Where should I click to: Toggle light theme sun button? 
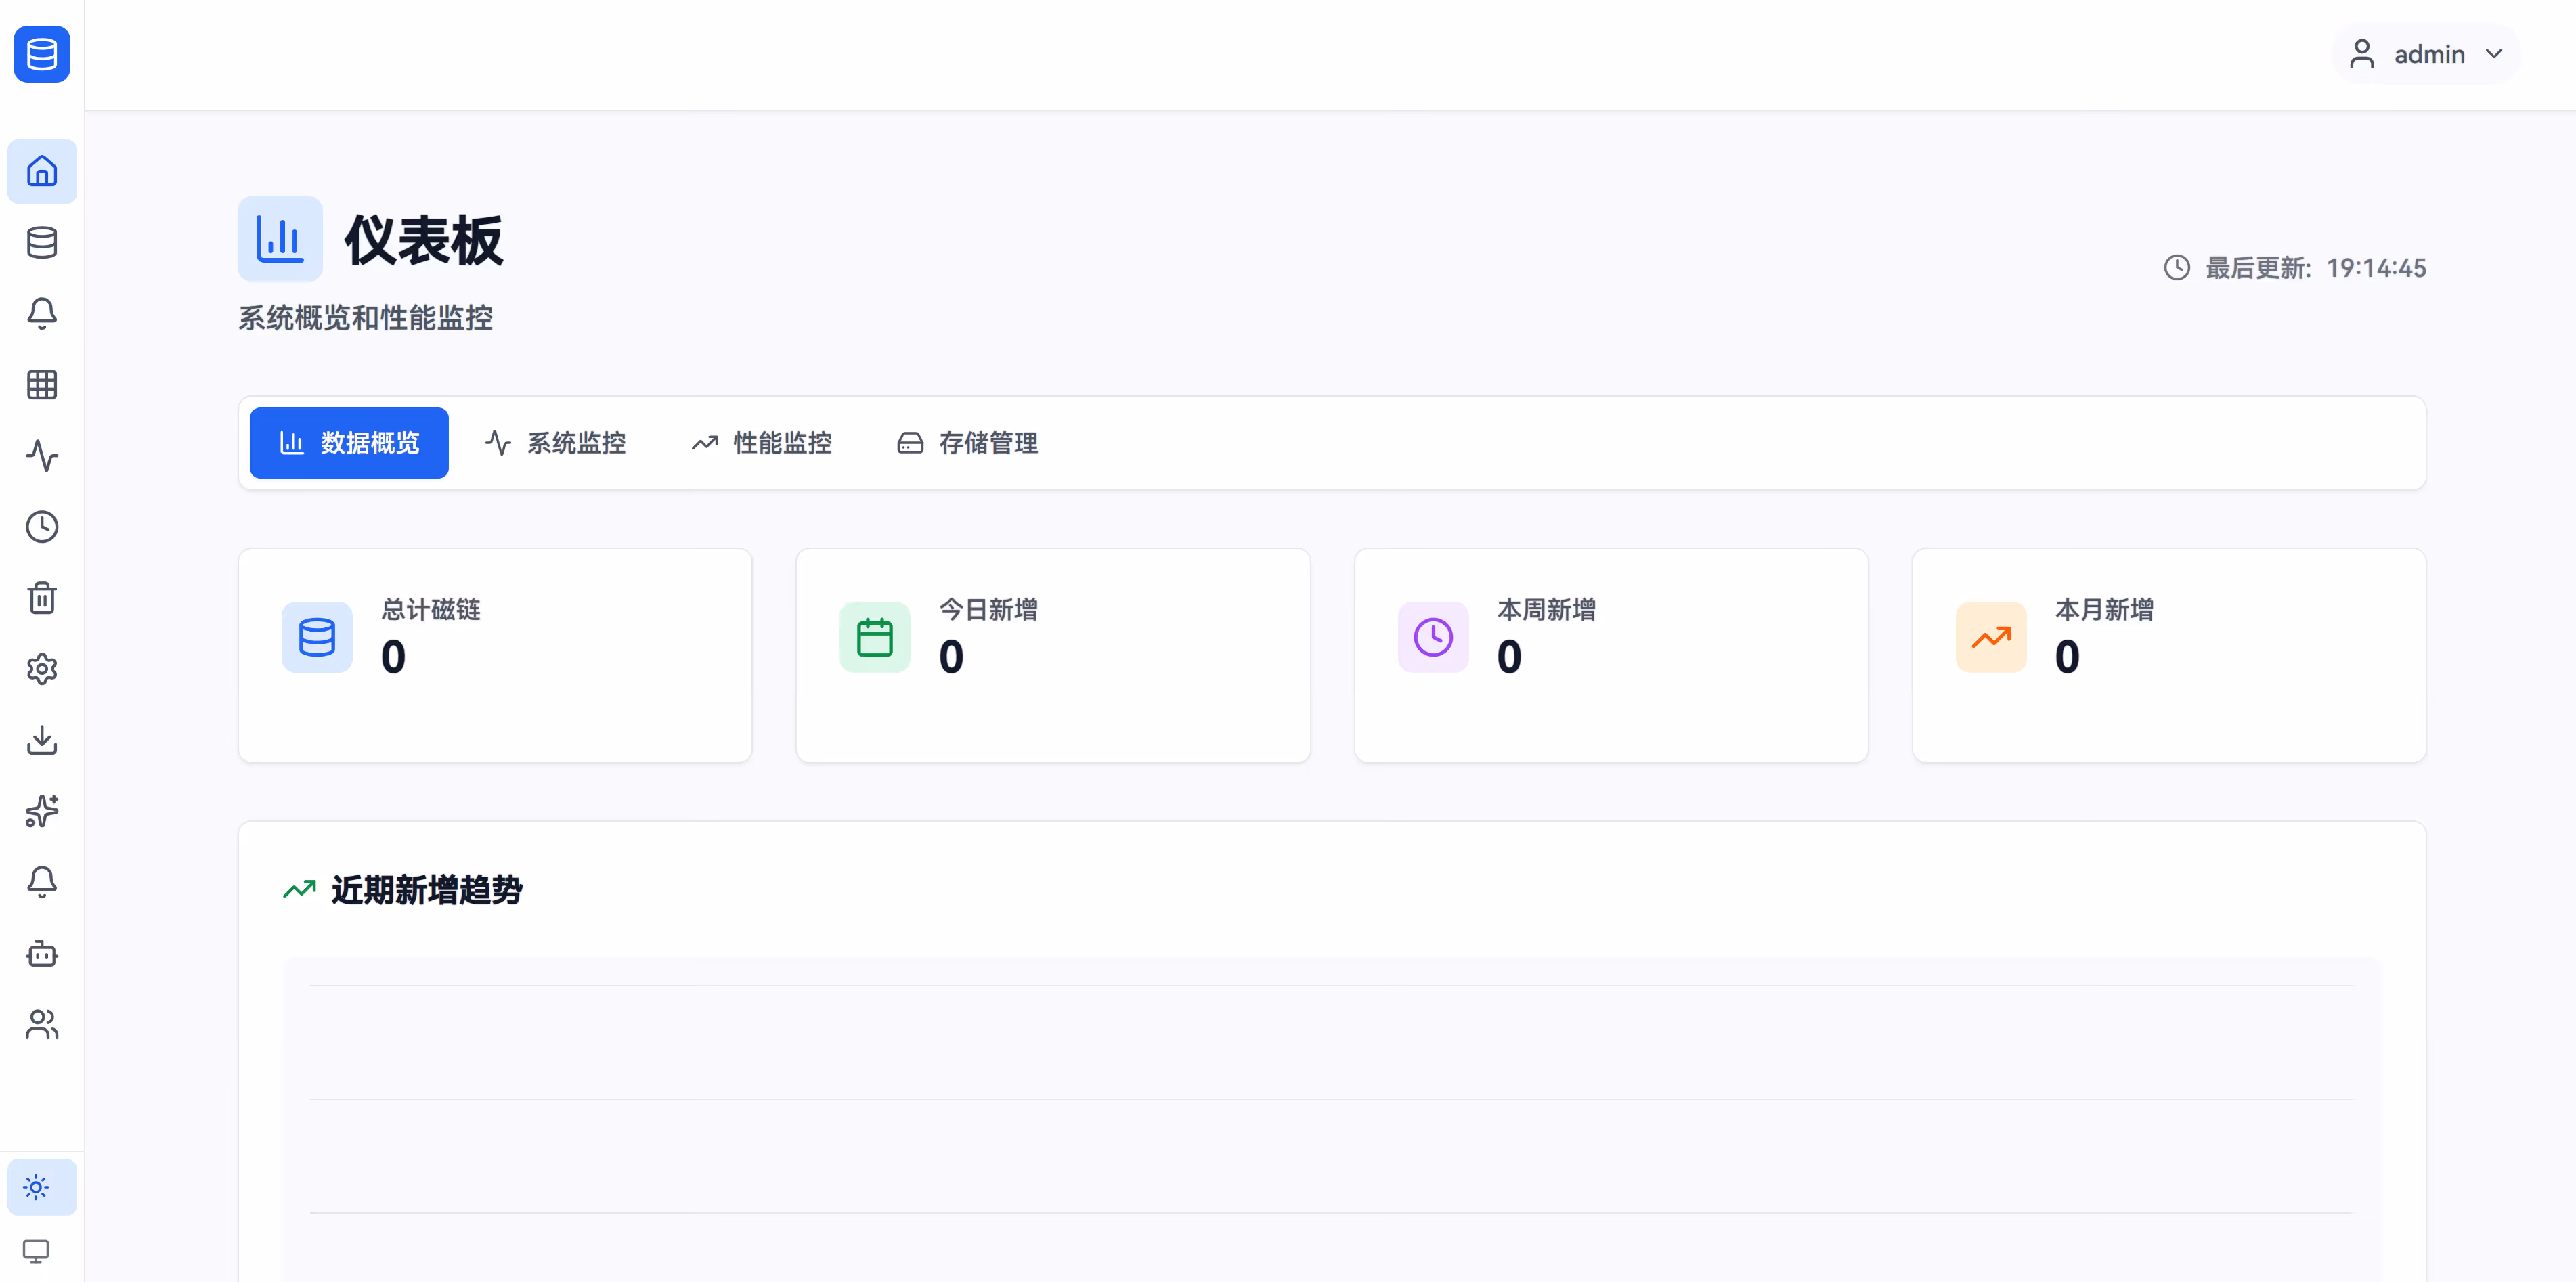click(x=37, y=1187)
